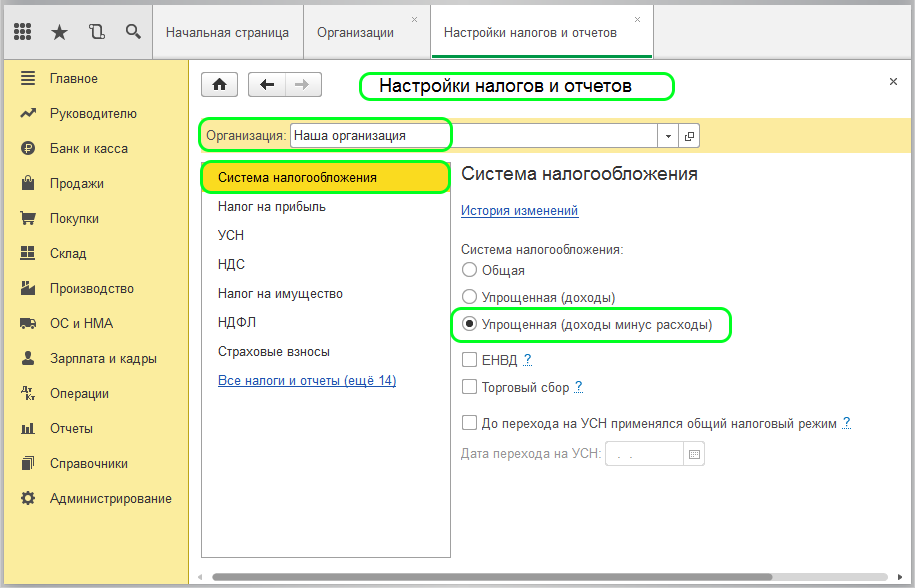Open organization form with the open icon
This screenshot has width=915, height=588.
pyautogui.click(x=690, y=136)
